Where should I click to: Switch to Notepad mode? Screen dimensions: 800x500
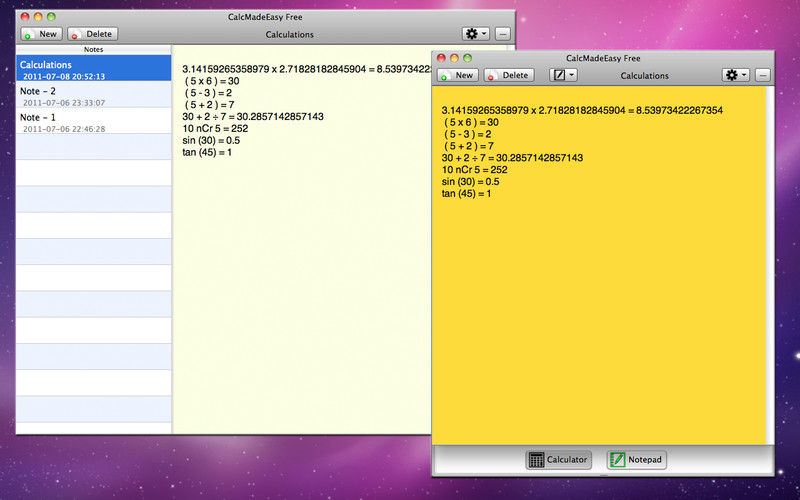[x=636, y=460]
